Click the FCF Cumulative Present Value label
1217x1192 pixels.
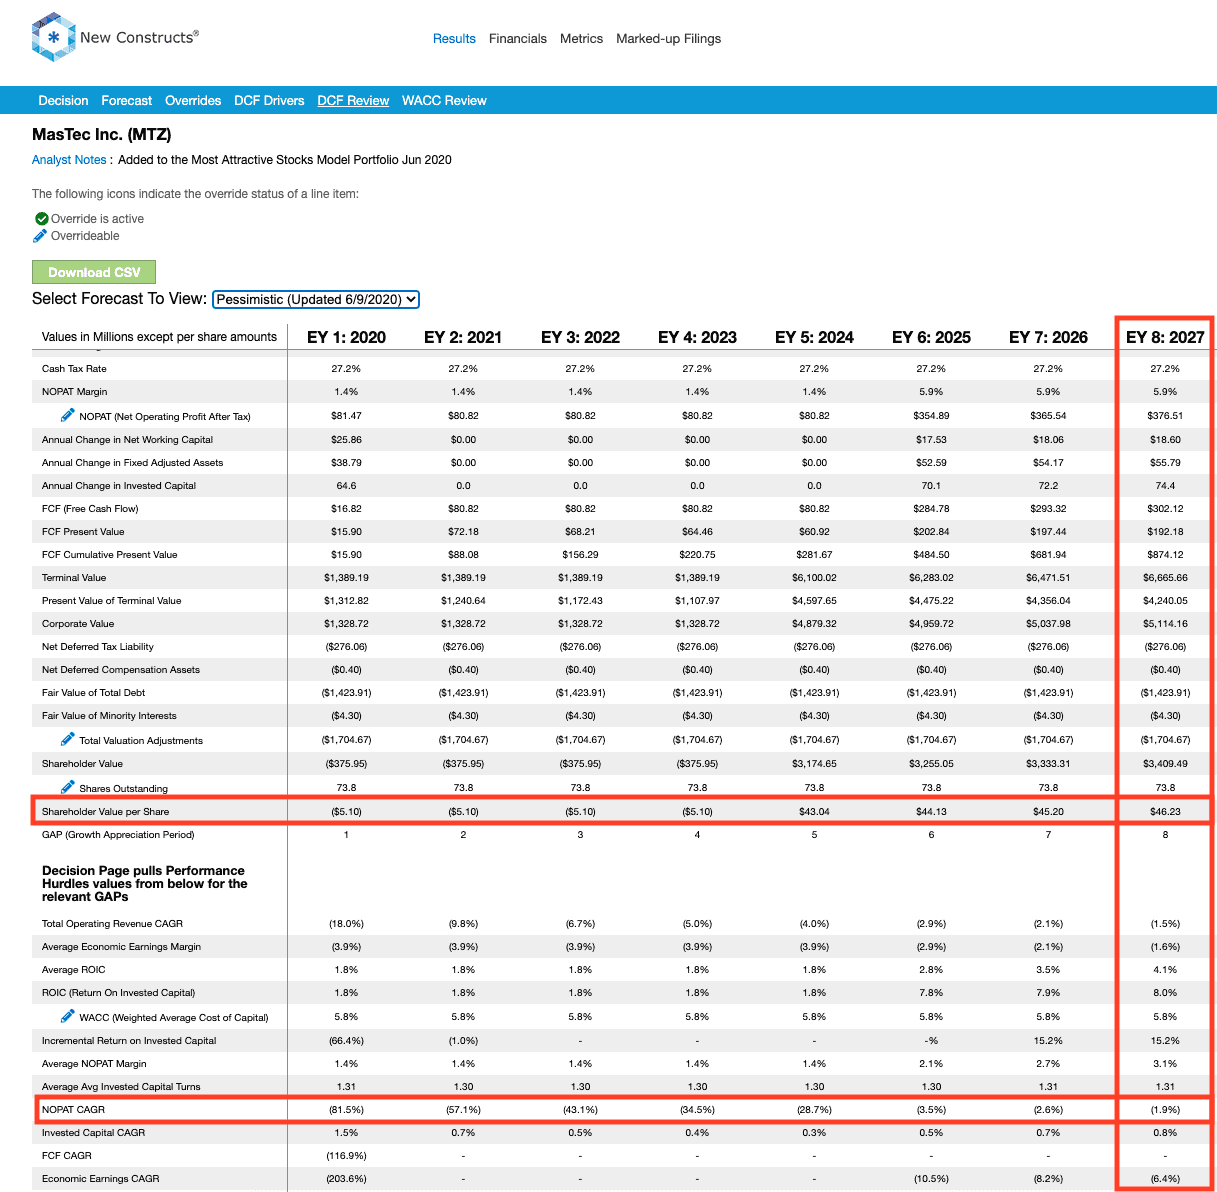coord(109,555)
